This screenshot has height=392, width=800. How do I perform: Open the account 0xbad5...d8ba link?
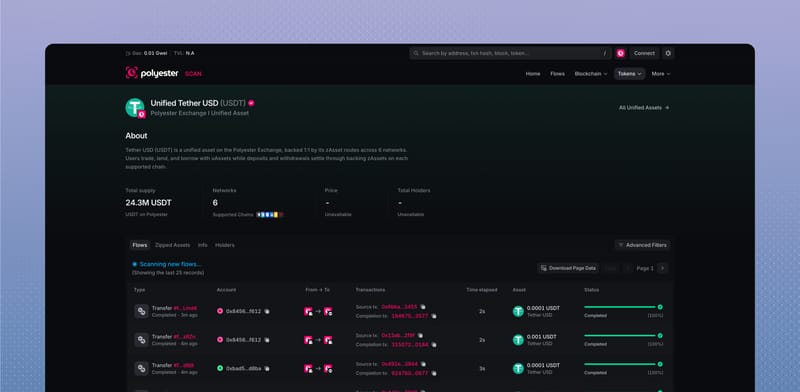(243, 368)
